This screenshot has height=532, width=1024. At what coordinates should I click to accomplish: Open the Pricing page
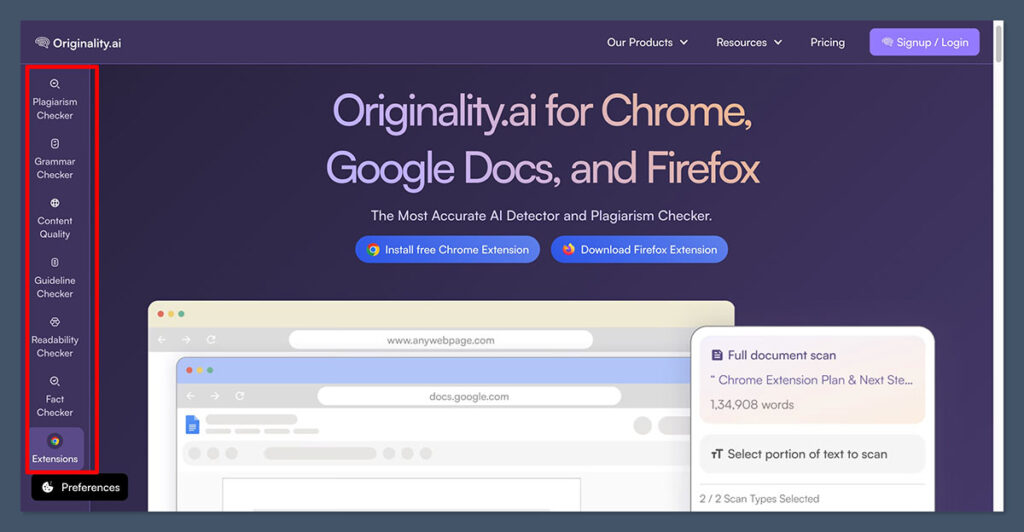coord(827,42)
